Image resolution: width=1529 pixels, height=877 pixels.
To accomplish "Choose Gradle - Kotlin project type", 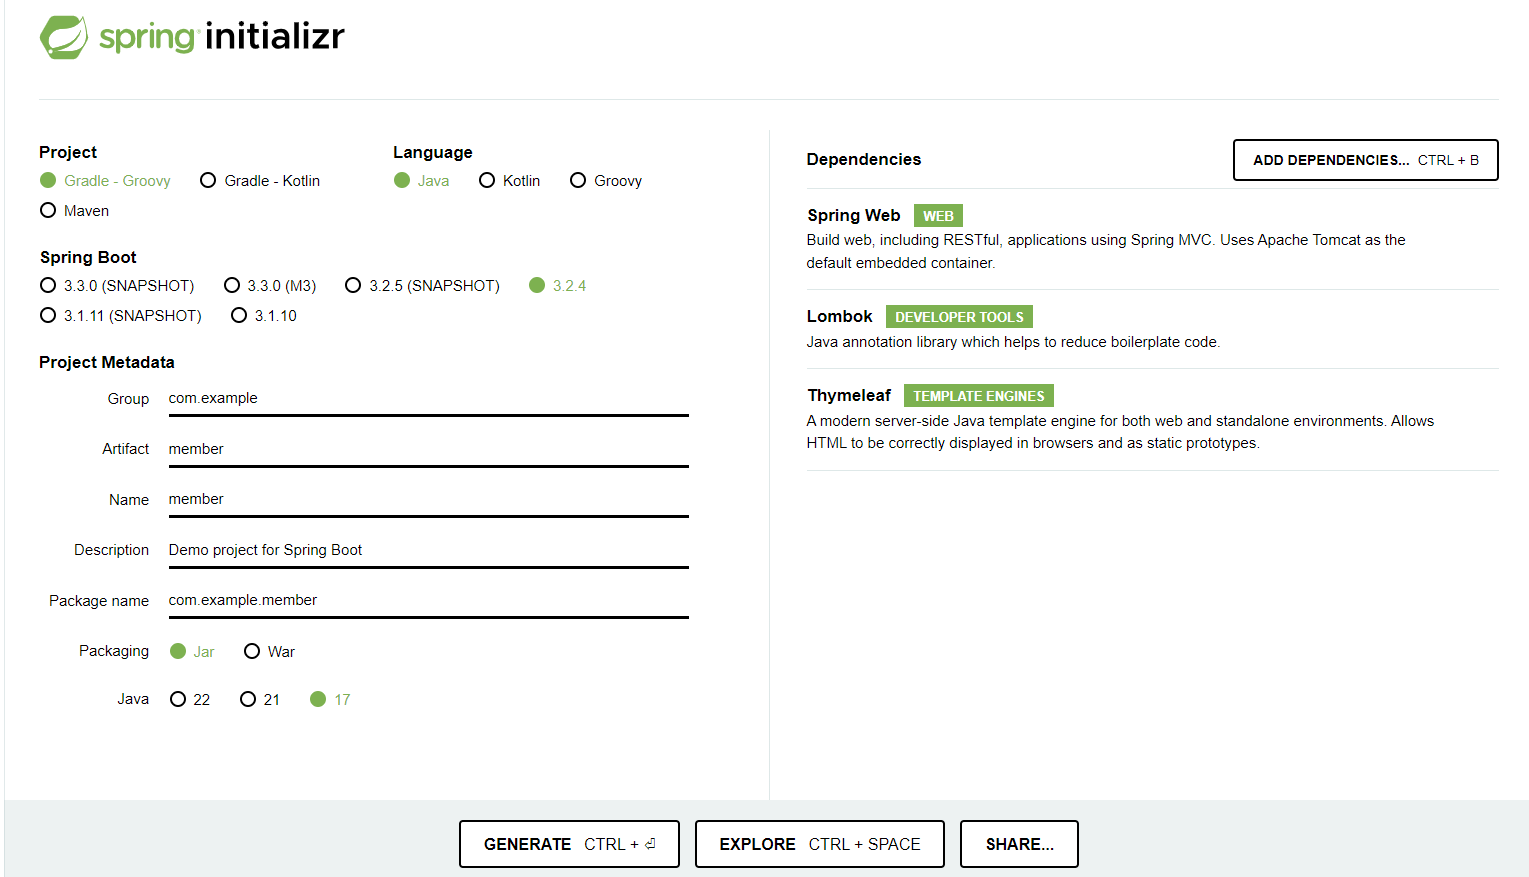I will (260, 181).
